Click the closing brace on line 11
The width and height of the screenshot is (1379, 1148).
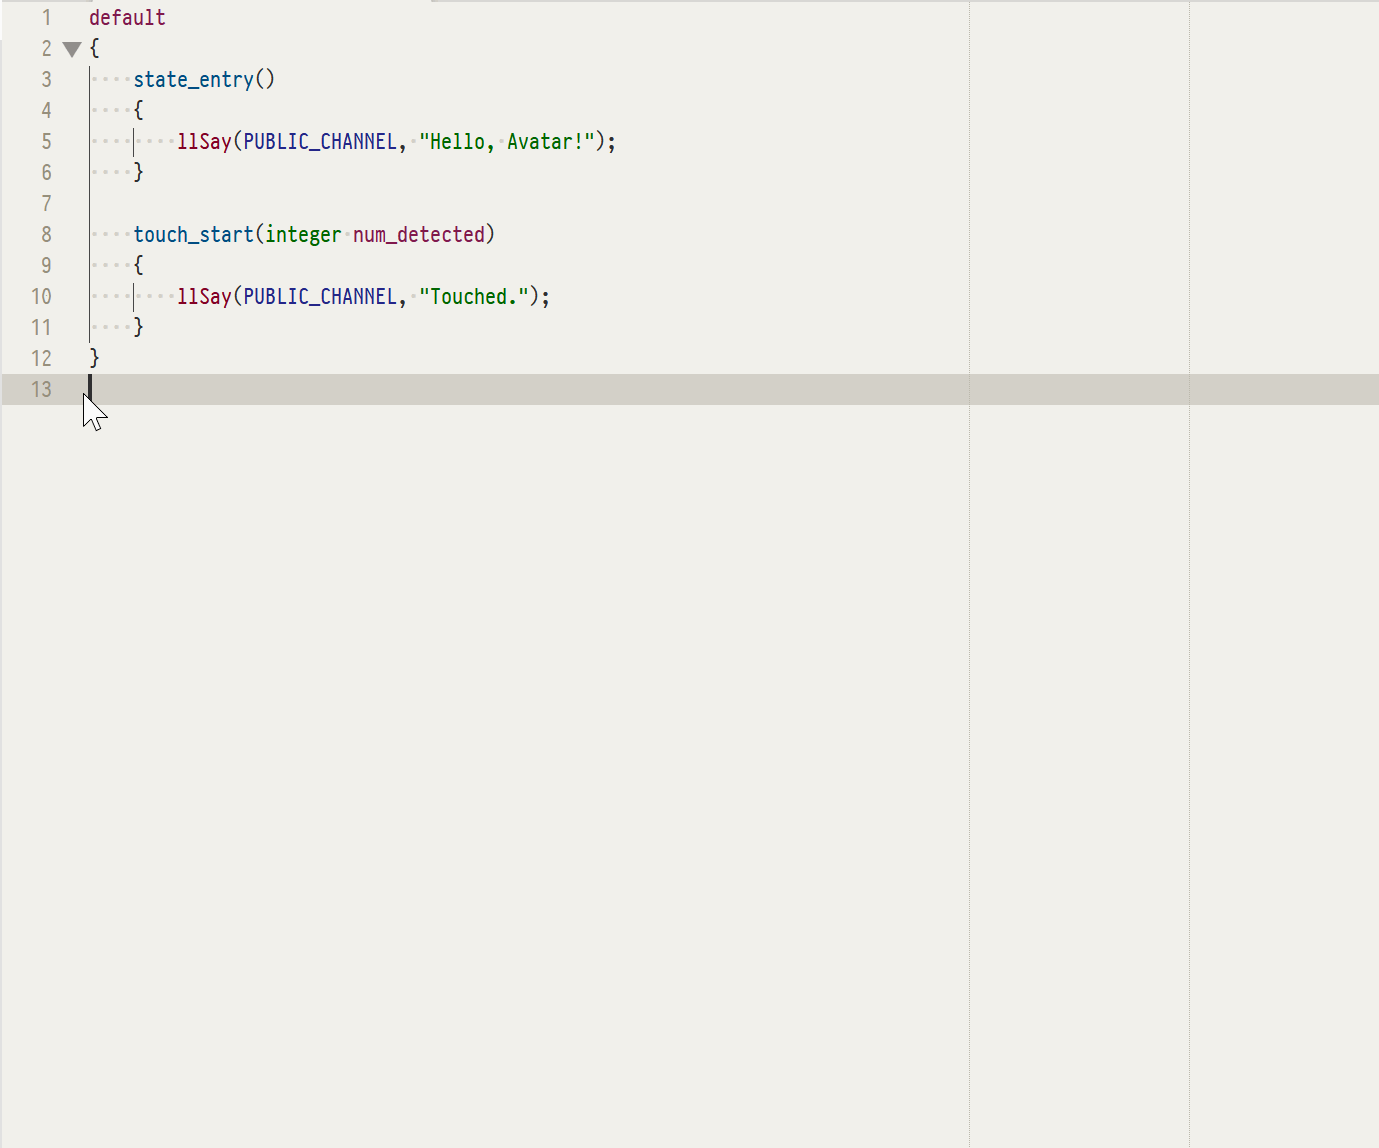tap(138, 328)
